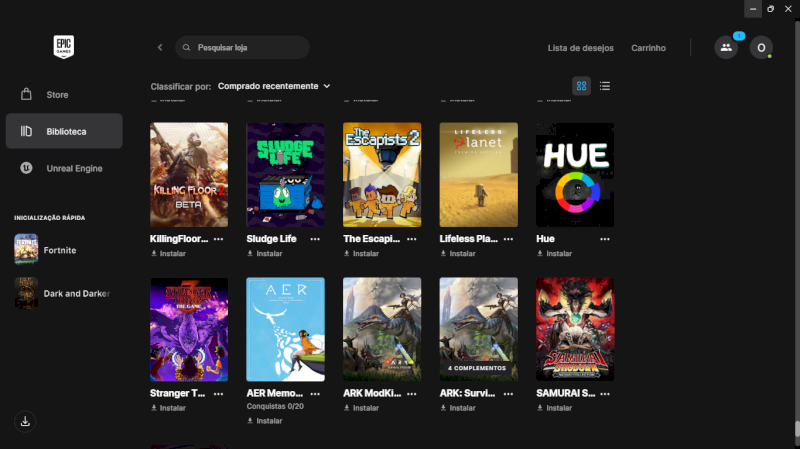
Task: Click the vertical scrollbar thumb
Action: coord(796,428)
